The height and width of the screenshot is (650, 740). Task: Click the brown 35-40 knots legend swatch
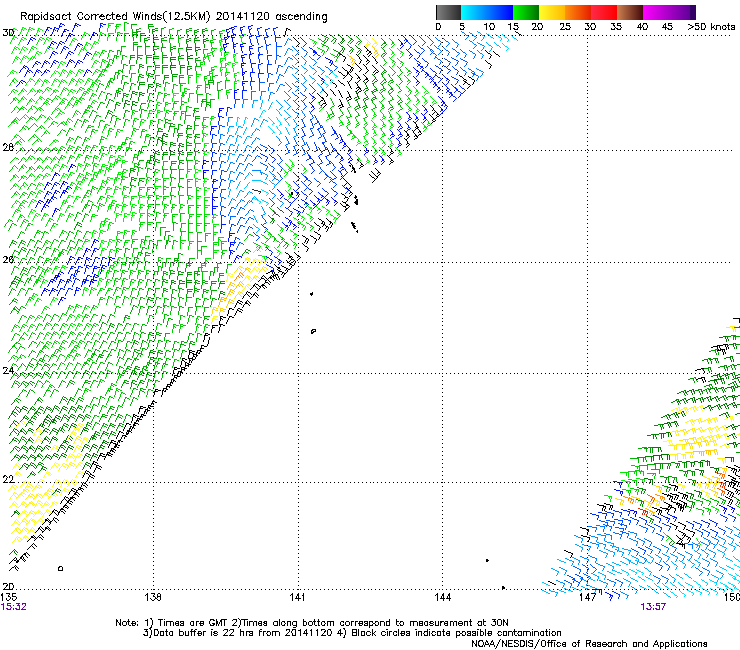(x=630, y=12)
